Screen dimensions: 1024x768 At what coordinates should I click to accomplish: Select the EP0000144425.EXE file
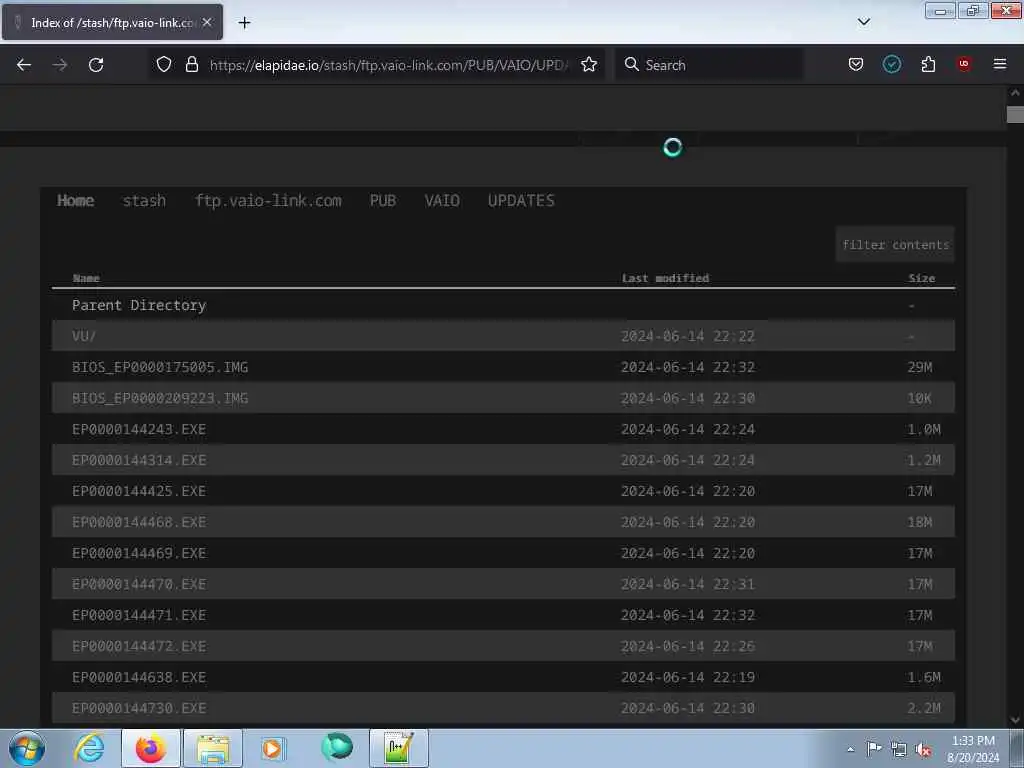tap(139, 491)
